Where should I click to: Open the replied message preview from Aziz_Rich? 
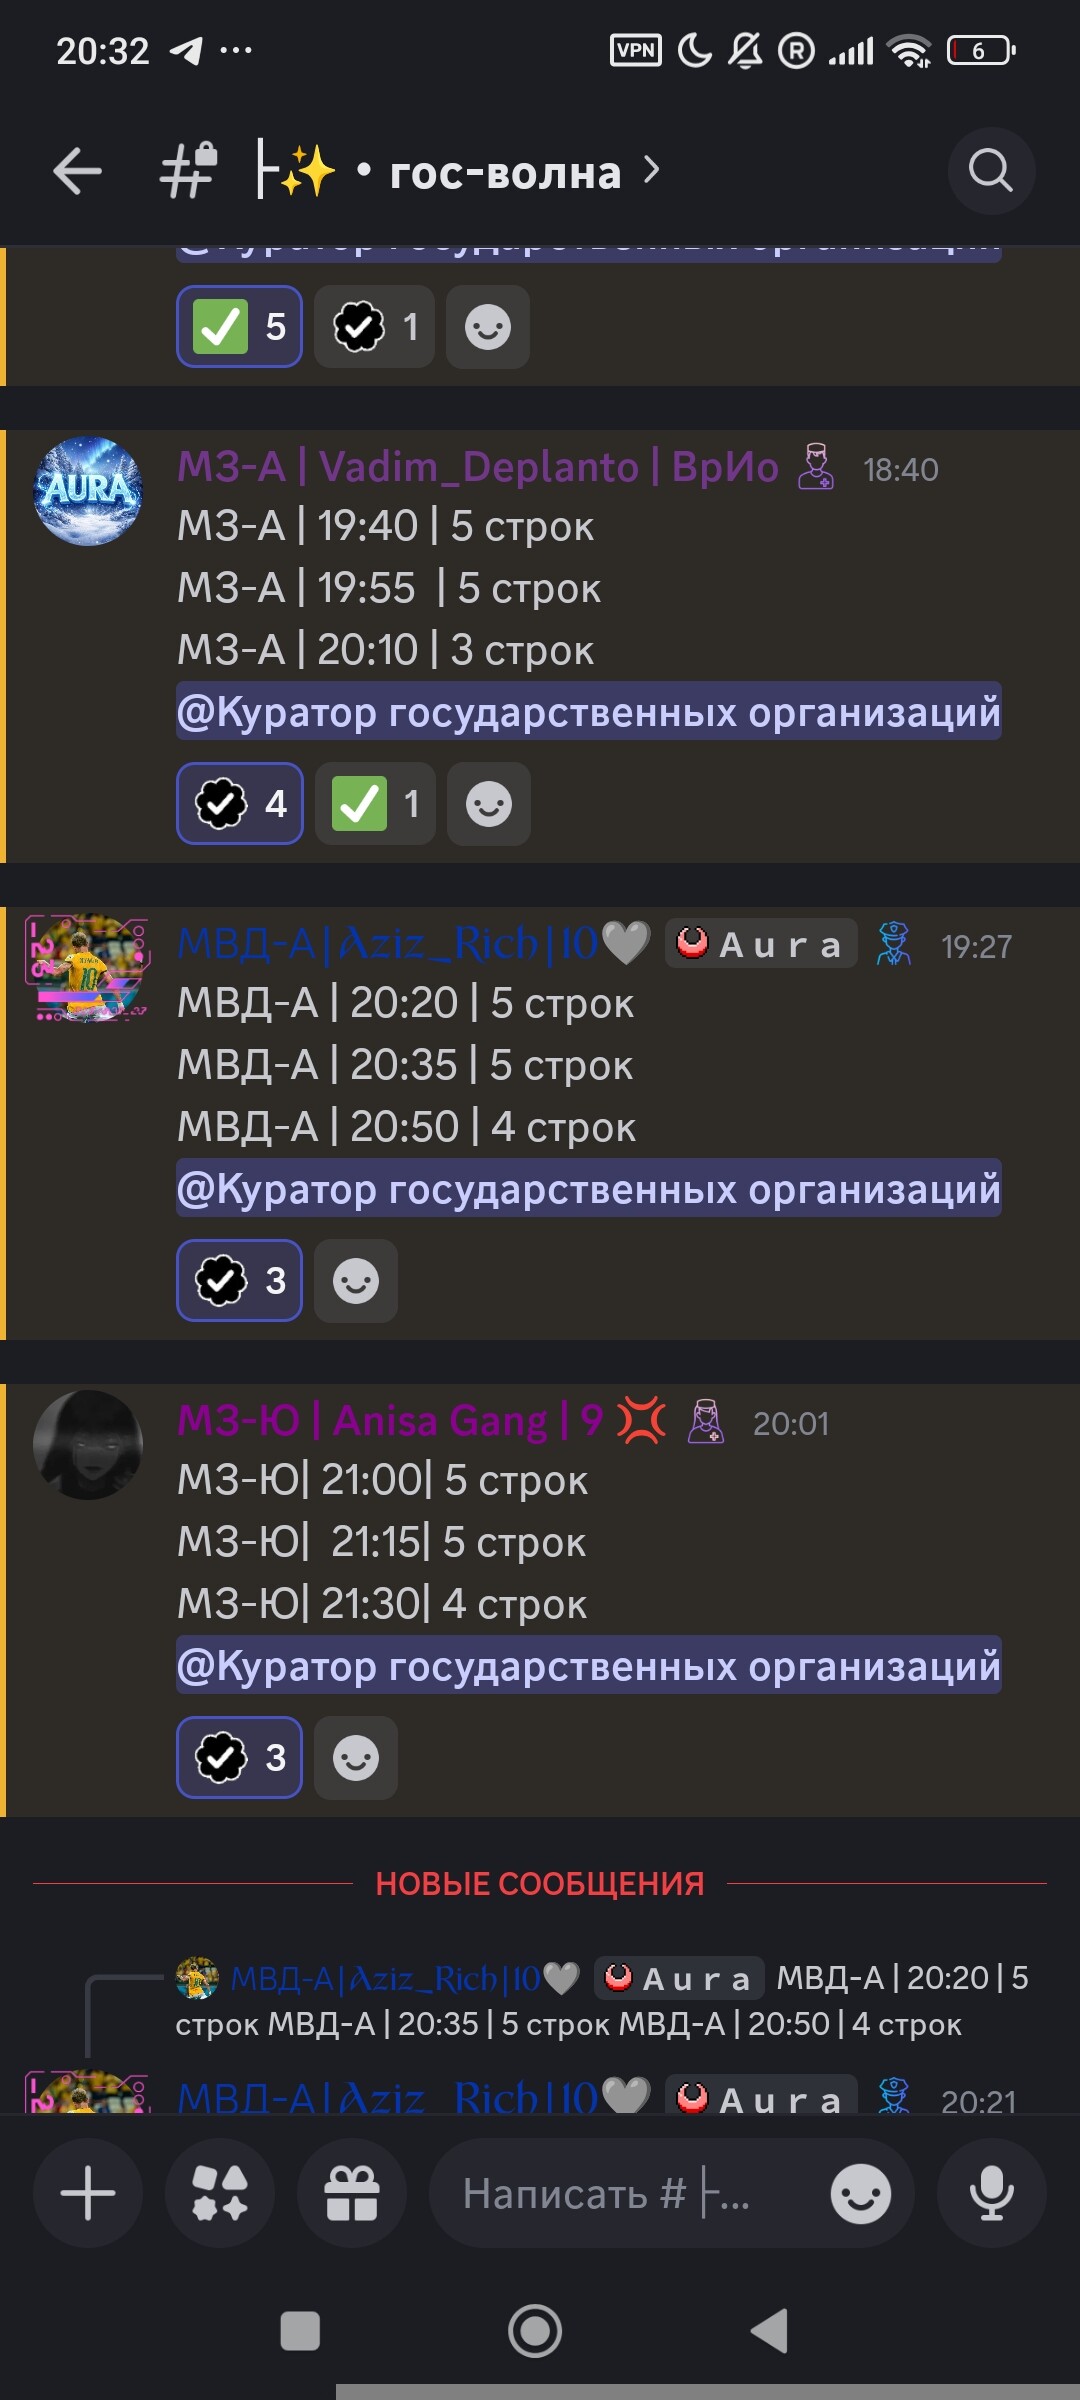pyautogui.click(x=600, y=2001)
